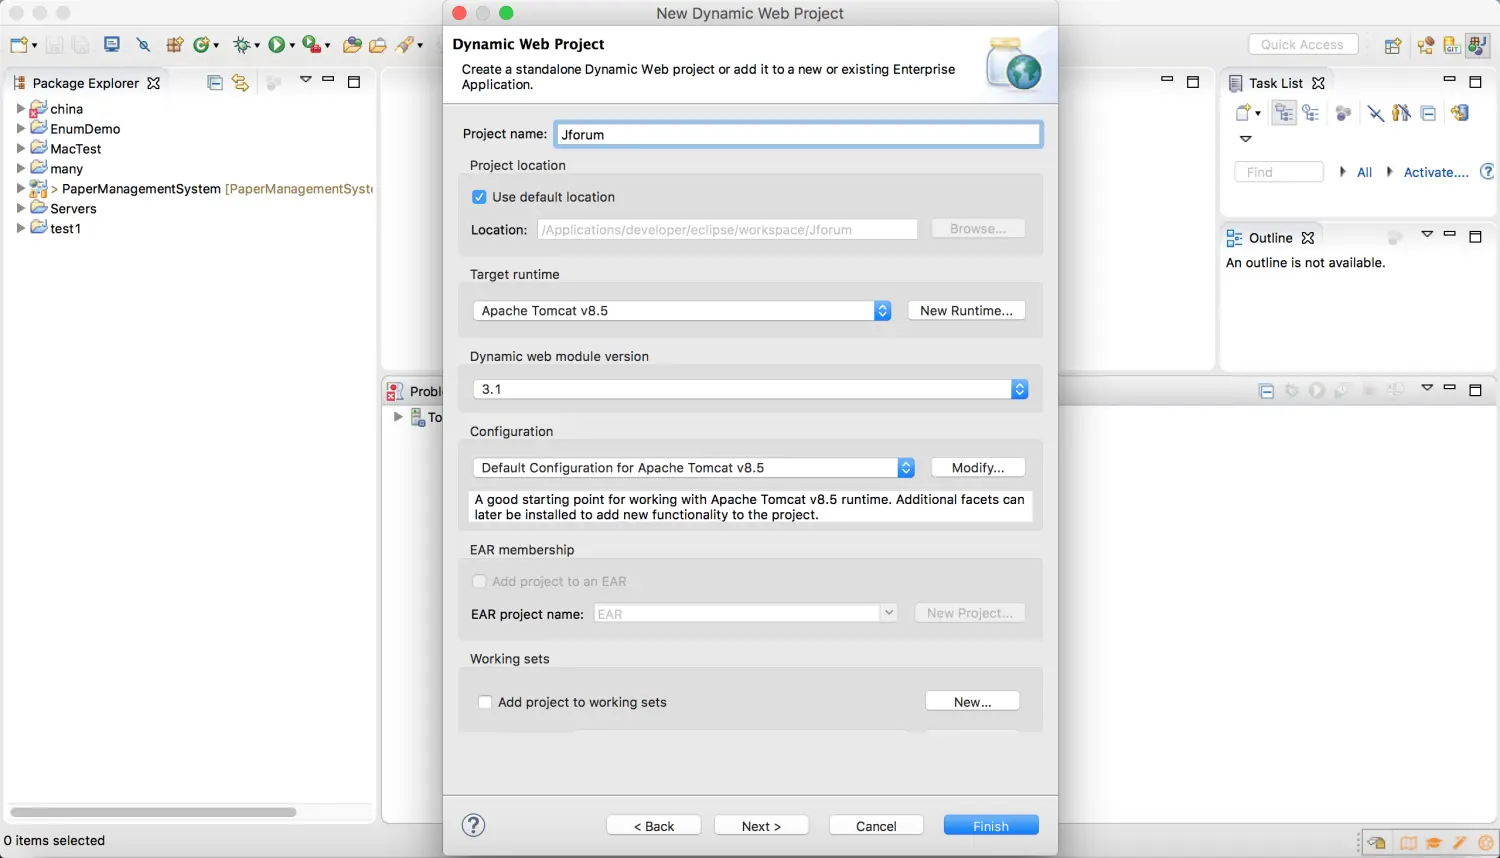The image size is (1500, 858).
Task: Expand the EnumDemo project node
Action: 20,128
